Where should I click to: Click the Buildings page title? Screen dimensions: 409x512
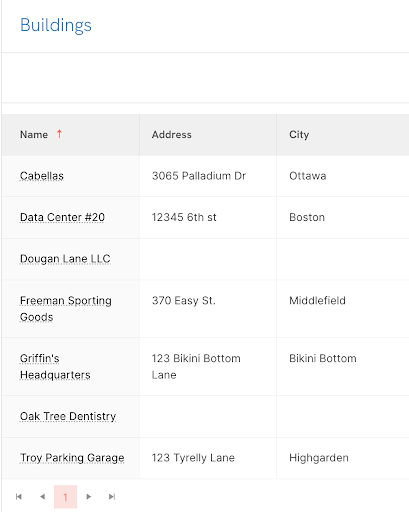(x=56, y=25)
